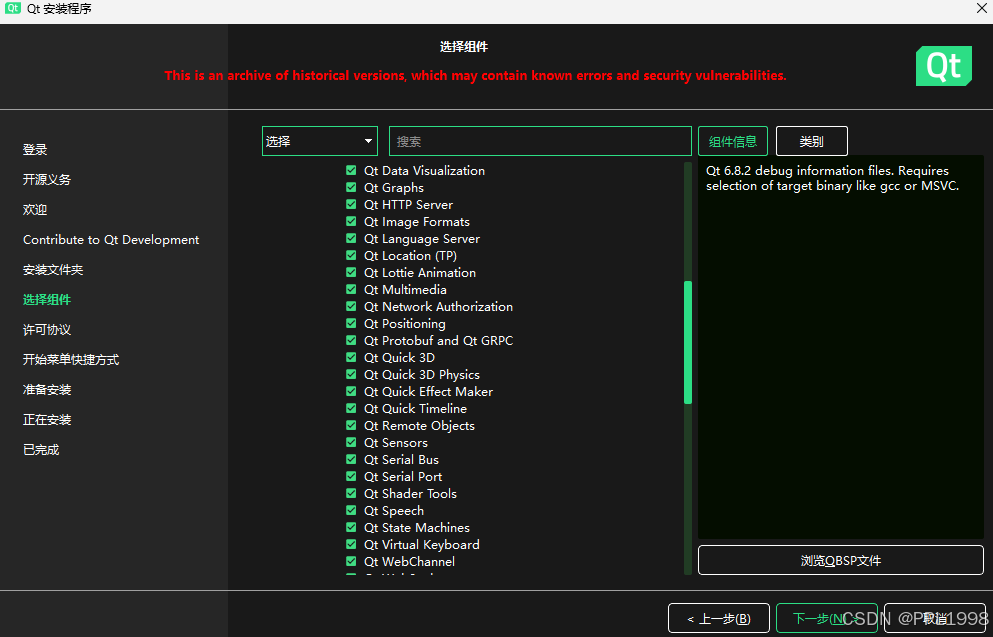Select 安装文件夹 step in sidebar
This screenshot has width=993, height=637.
pyautogui.click(x=53, y=270)
